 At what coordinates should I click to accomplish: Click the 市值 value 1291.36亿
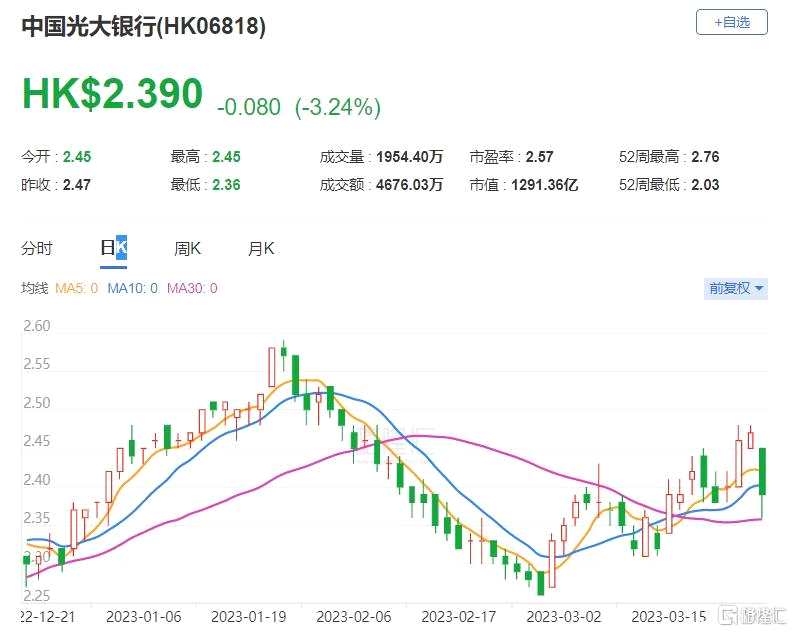coord(545,185)
